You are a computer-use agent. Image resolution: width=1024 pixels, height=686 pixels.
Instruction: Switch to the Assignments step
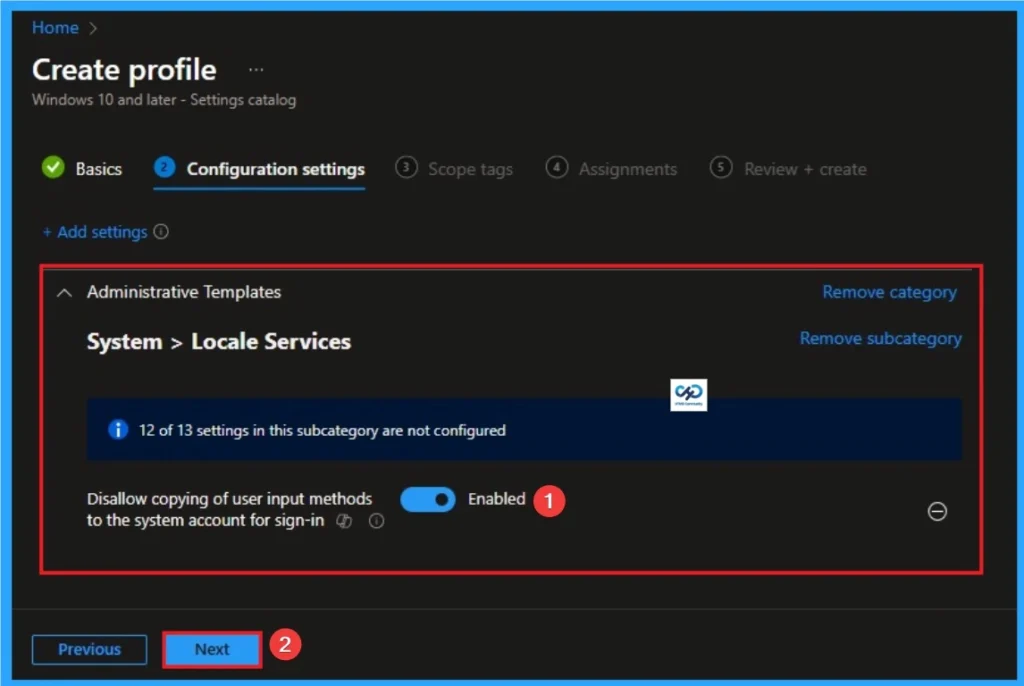(x=627, y=168)
